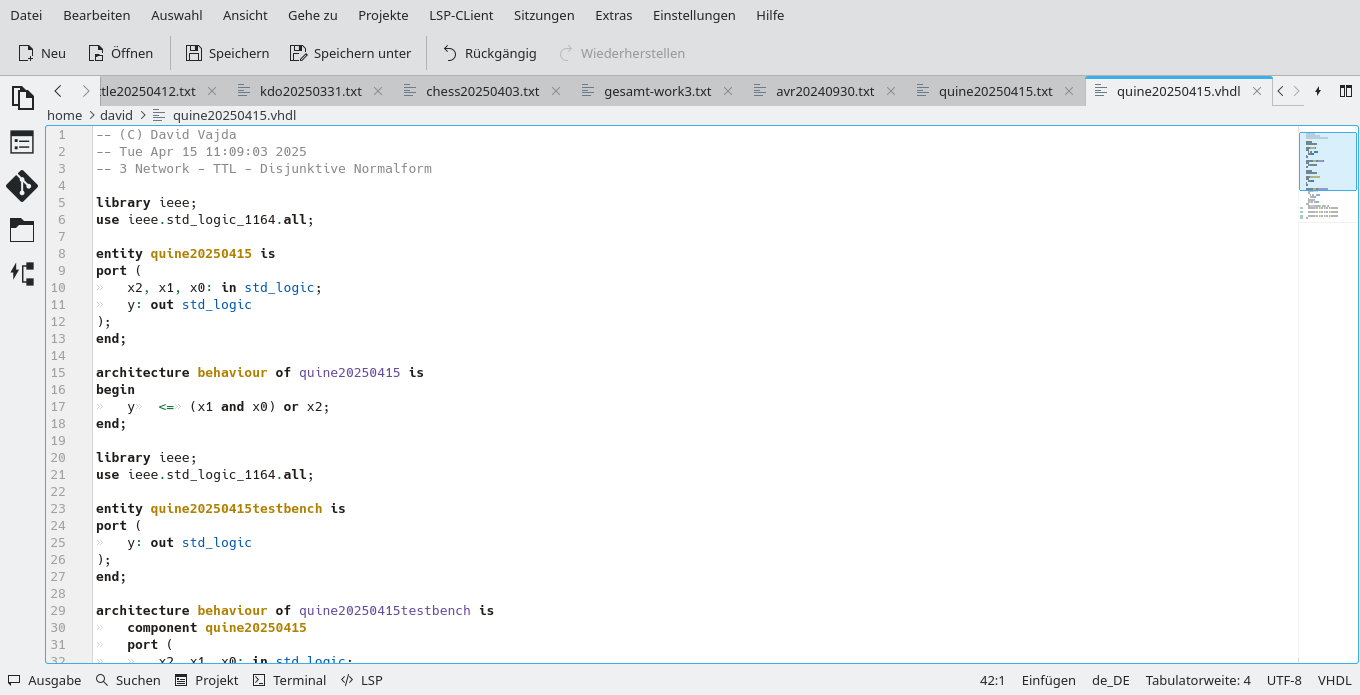Open the Git tool view in sidebar
Viewport: 1360px width, 695px height.
coord(22,186)
